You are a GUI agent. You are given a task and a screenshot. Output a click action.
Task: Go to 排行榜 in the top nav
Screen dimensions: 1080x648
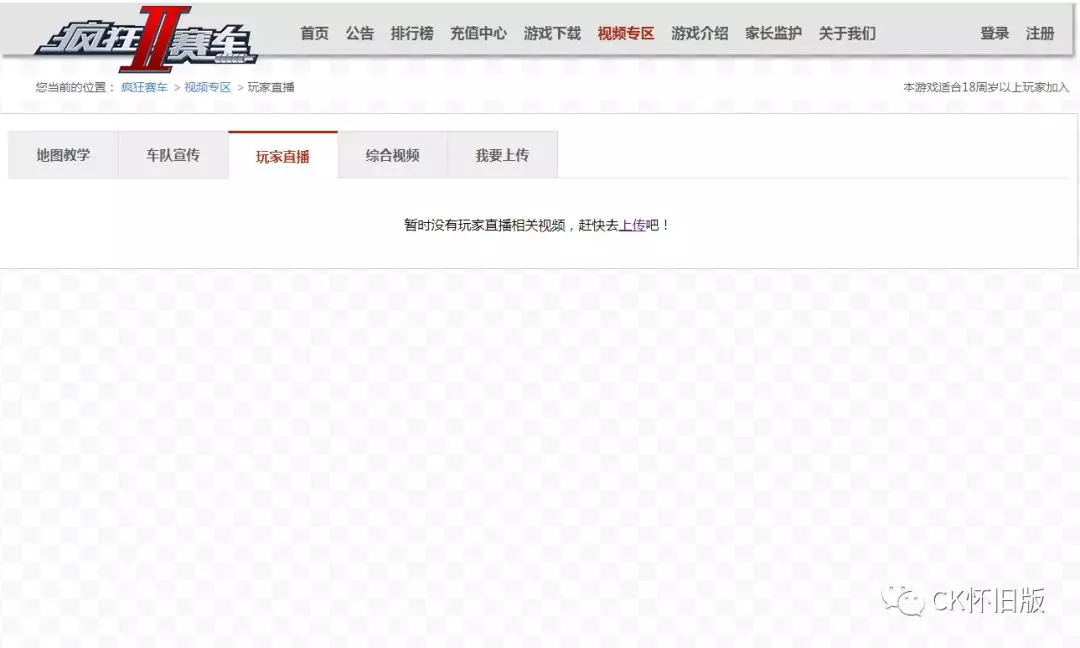412,33
